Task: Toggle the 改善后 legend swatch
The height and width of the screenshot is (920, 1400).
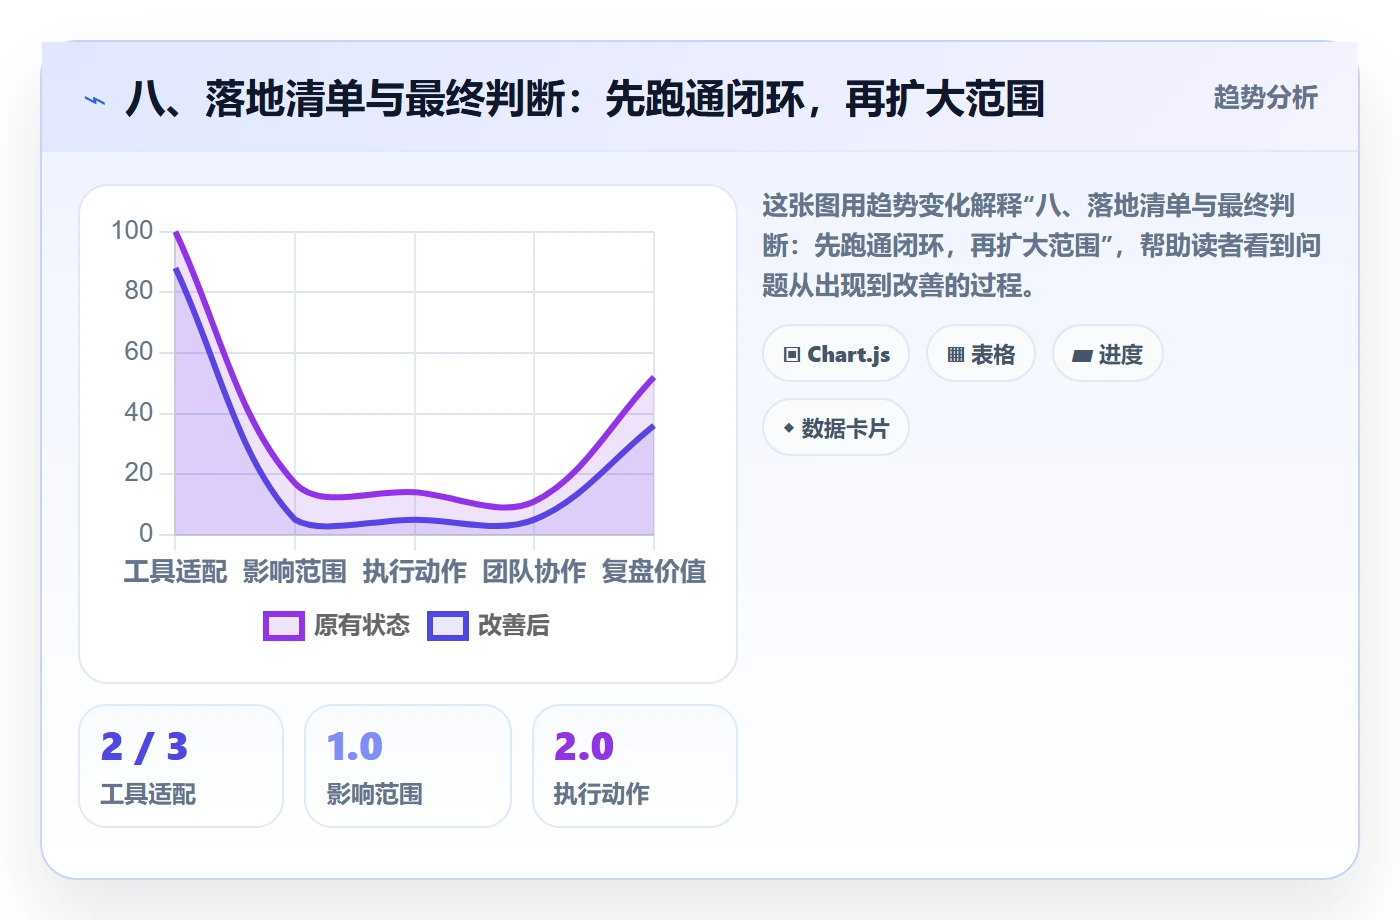Action: pos(448,626)
